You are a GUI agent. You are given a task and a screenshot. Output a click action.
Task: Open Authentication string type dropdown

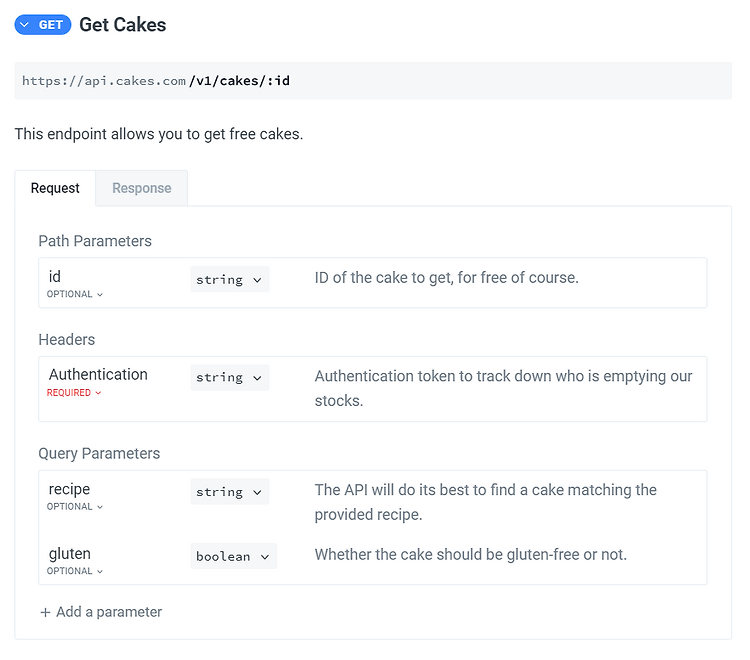230,378
